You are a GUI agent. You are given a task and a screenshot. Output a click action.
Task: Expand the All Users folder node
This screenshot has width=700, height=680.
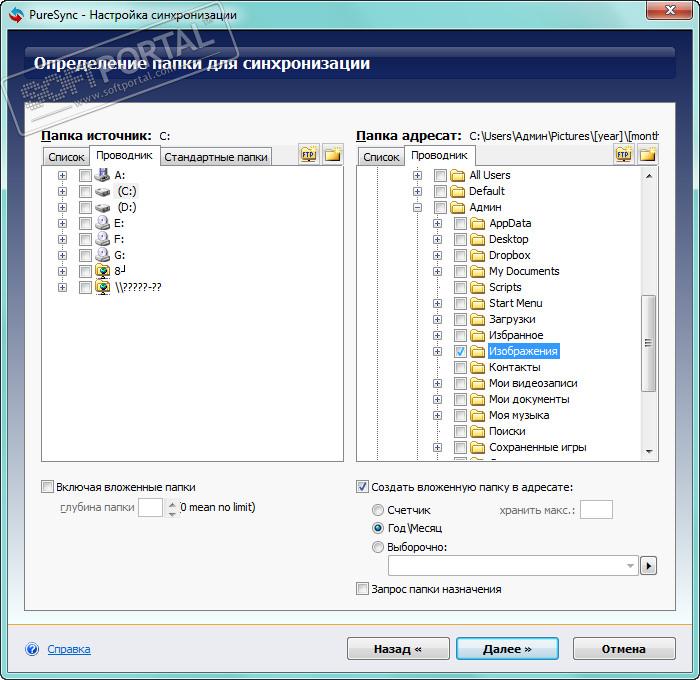point(417,175)
